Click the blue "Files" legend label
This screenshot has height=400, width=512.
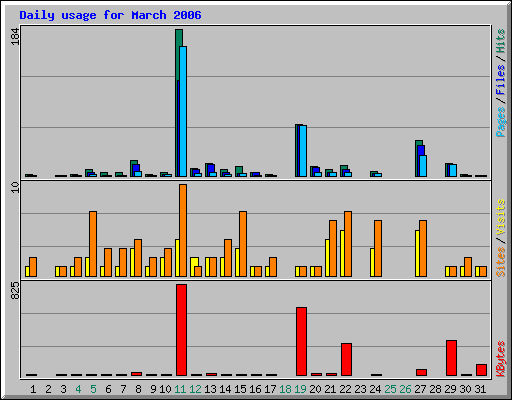coord(500,79)
